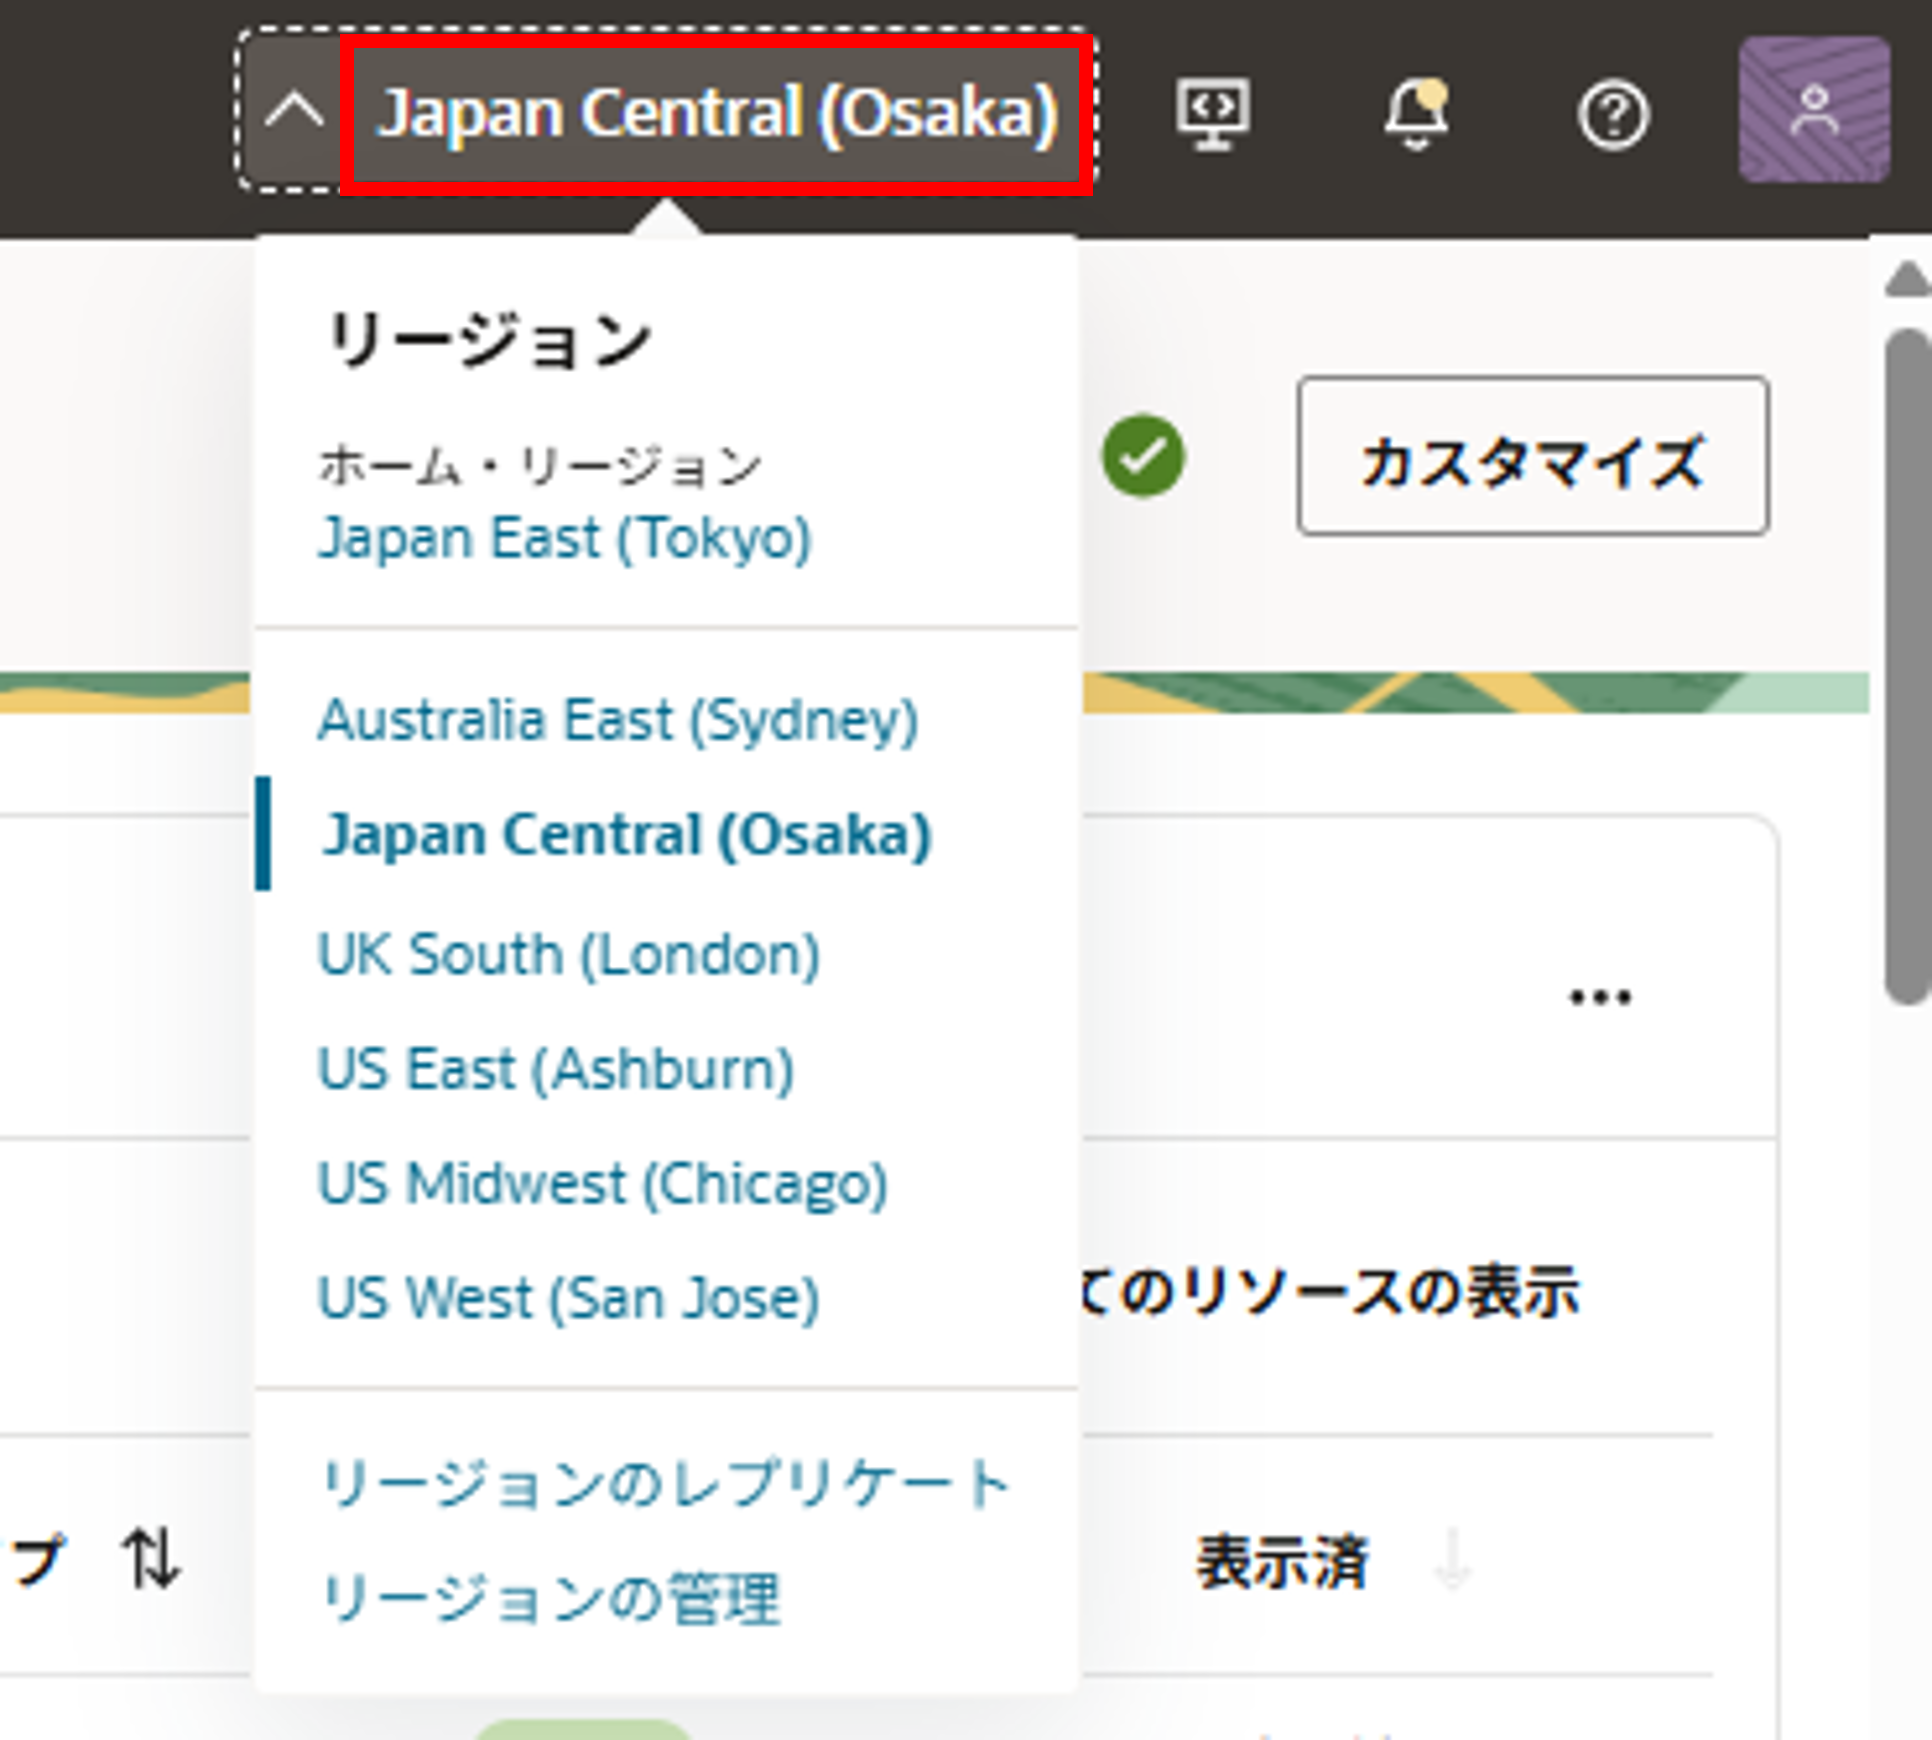Open the three-dots actions menu
The image size is (1932, 1740).
1600,997
